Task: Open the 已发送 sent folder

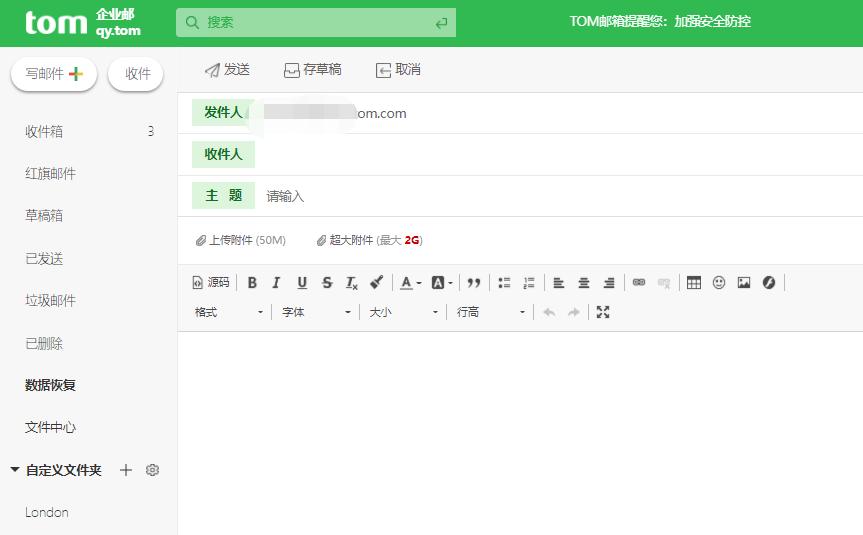Action: click(44, 258)
